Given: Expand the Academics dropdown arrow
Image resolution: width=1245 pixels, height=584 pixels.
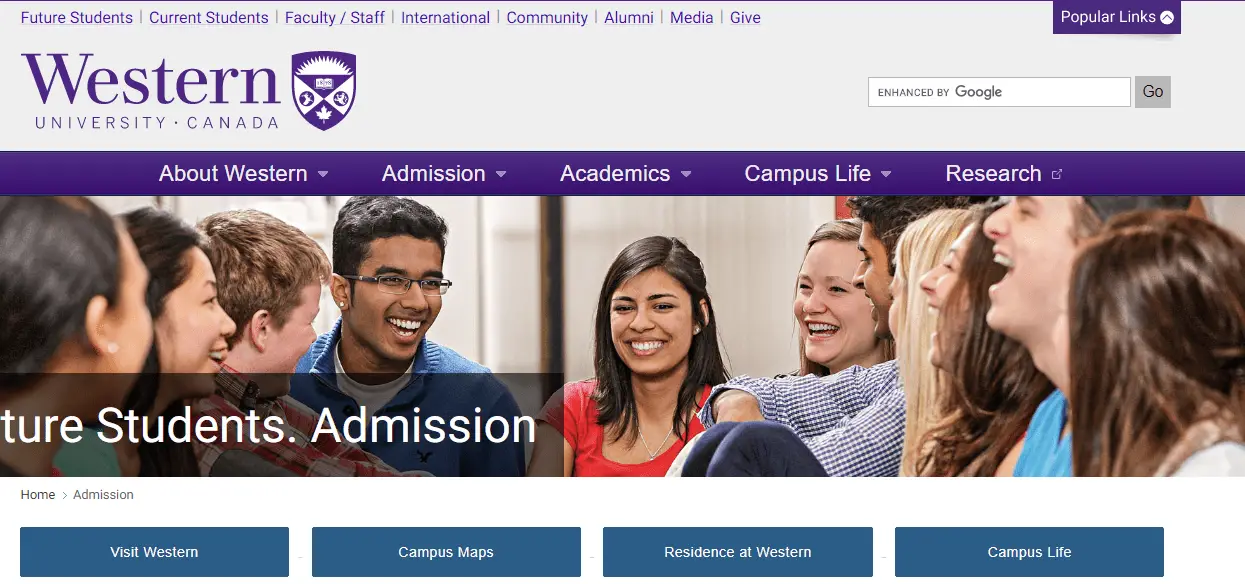Looking at the screenshot, I should (686, 174).
